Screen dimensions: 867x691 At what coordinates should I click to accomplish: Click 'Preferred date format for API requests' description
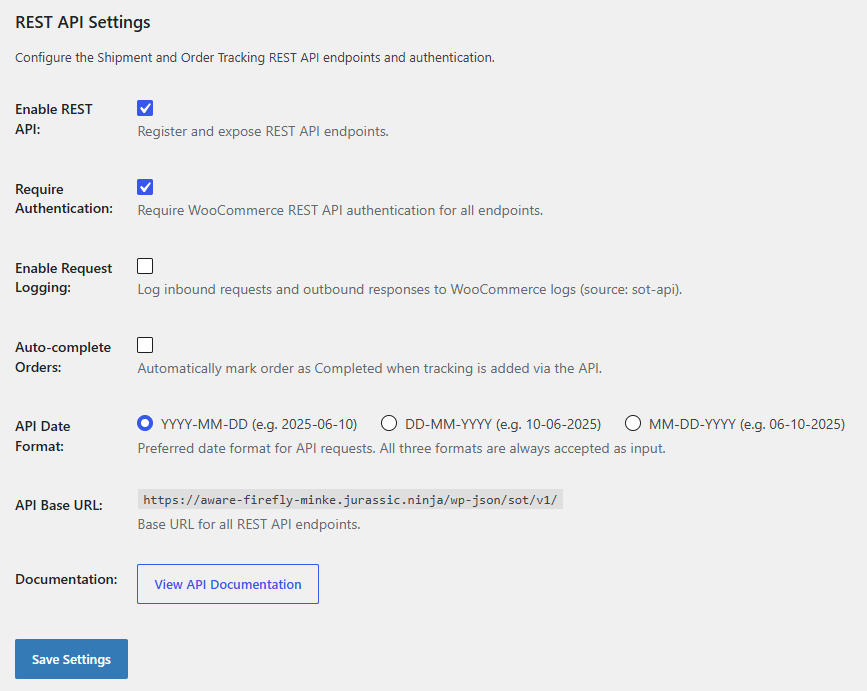(x=401, y=448)
